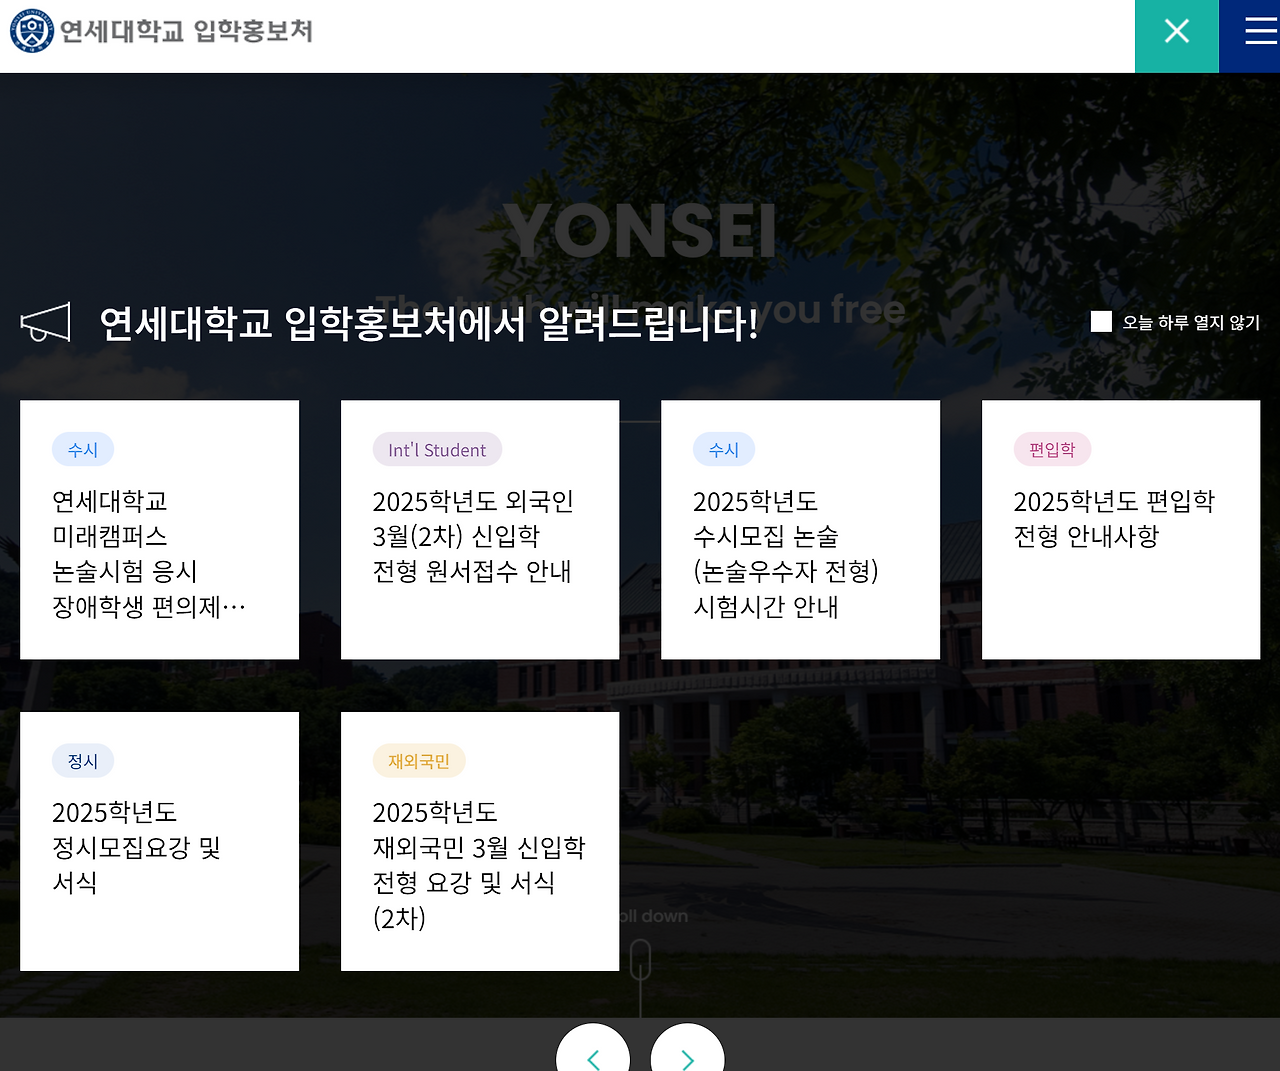Open the 2025학년도 편입학 전형 안내사항 notice
The width and height of the screenshot is (1280, 1071).
[1120, 529]
